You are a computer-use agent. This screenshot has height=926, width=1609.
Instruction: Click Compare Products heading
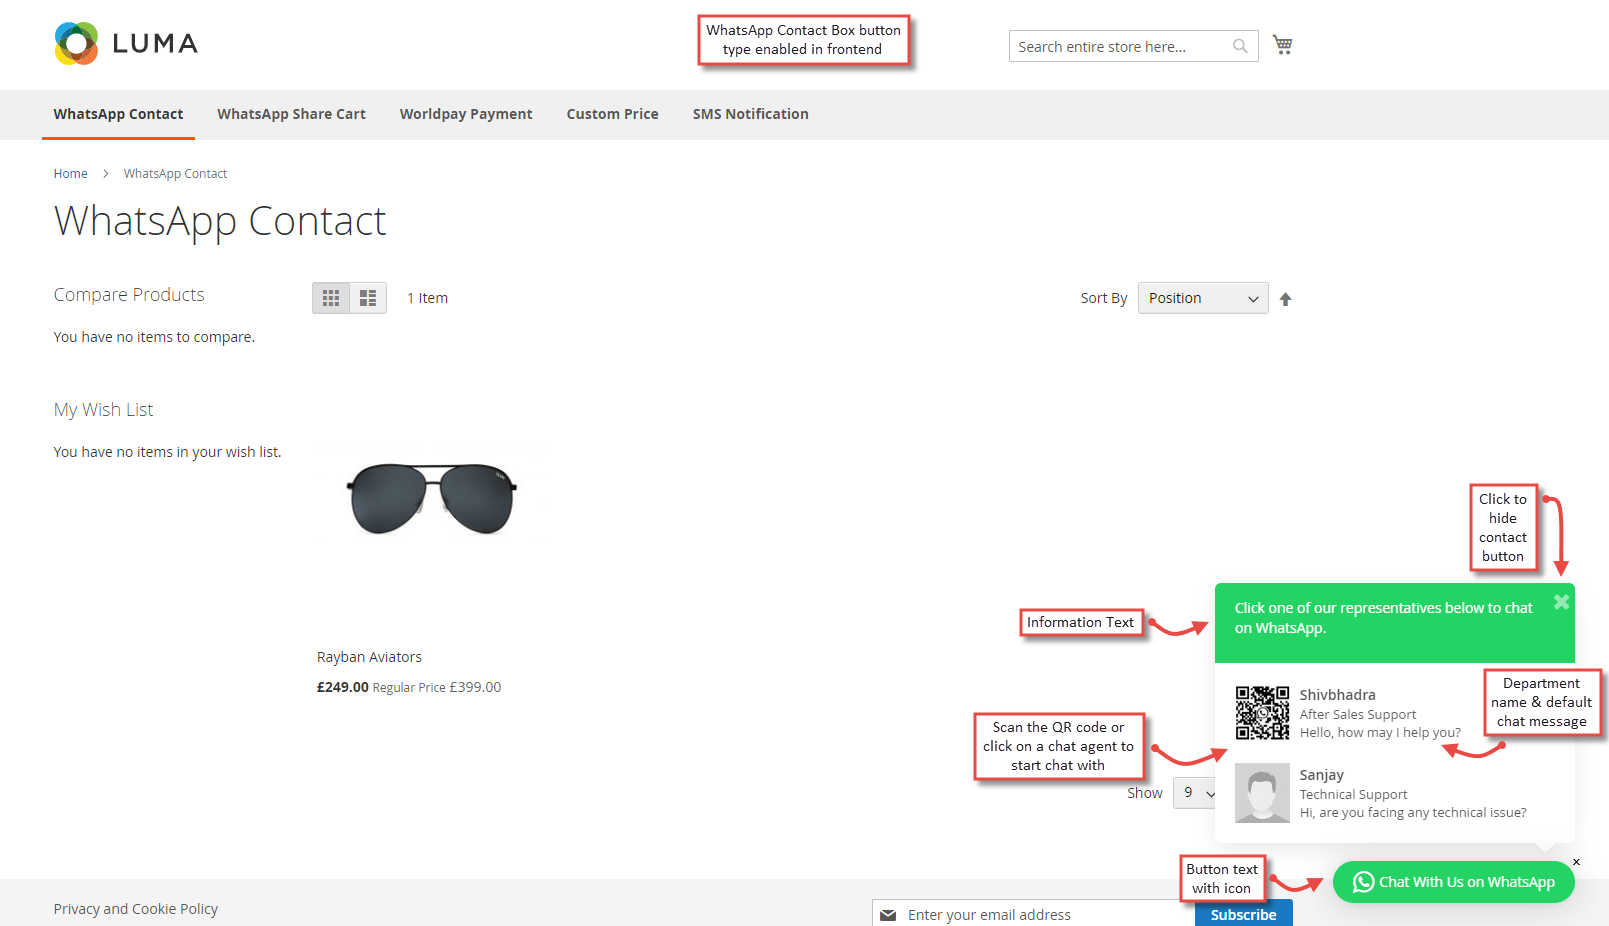129,295
